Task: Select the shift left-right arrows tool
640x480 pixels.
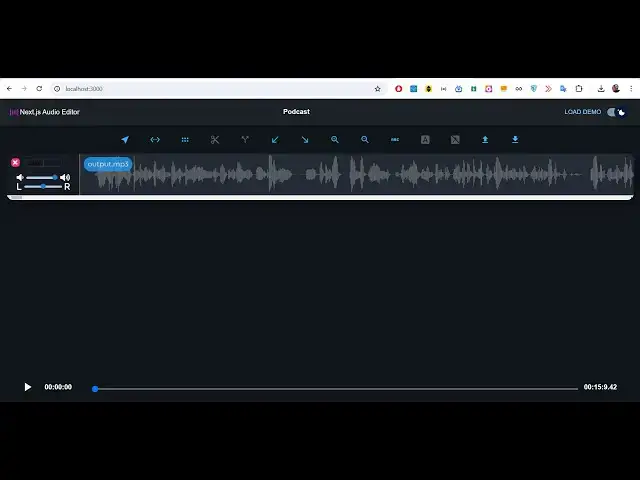Action: (x=155, y=140)
